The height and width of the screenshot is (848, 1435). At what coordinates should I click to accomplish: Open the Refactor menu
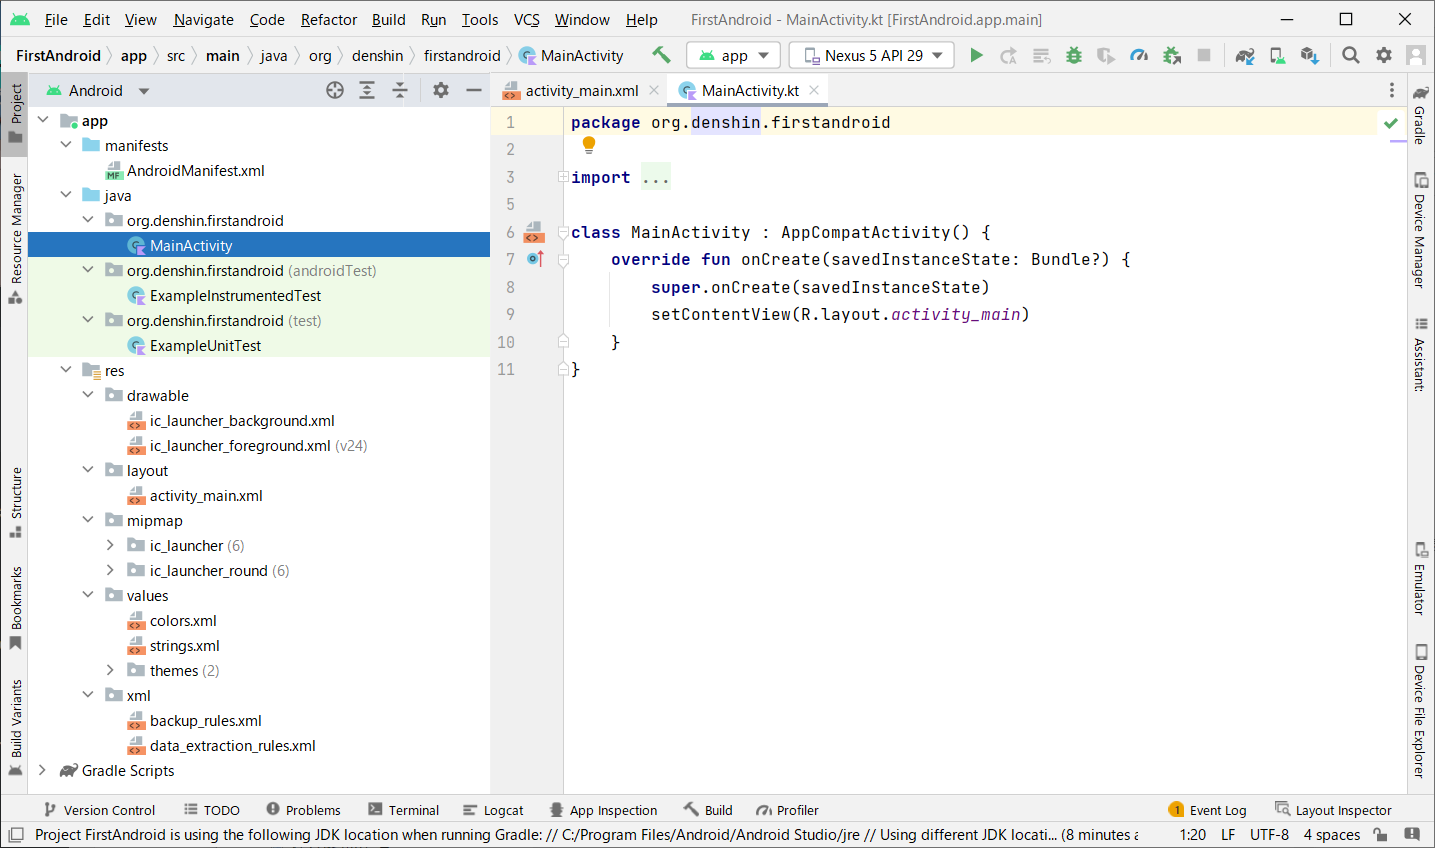point(328,19)
